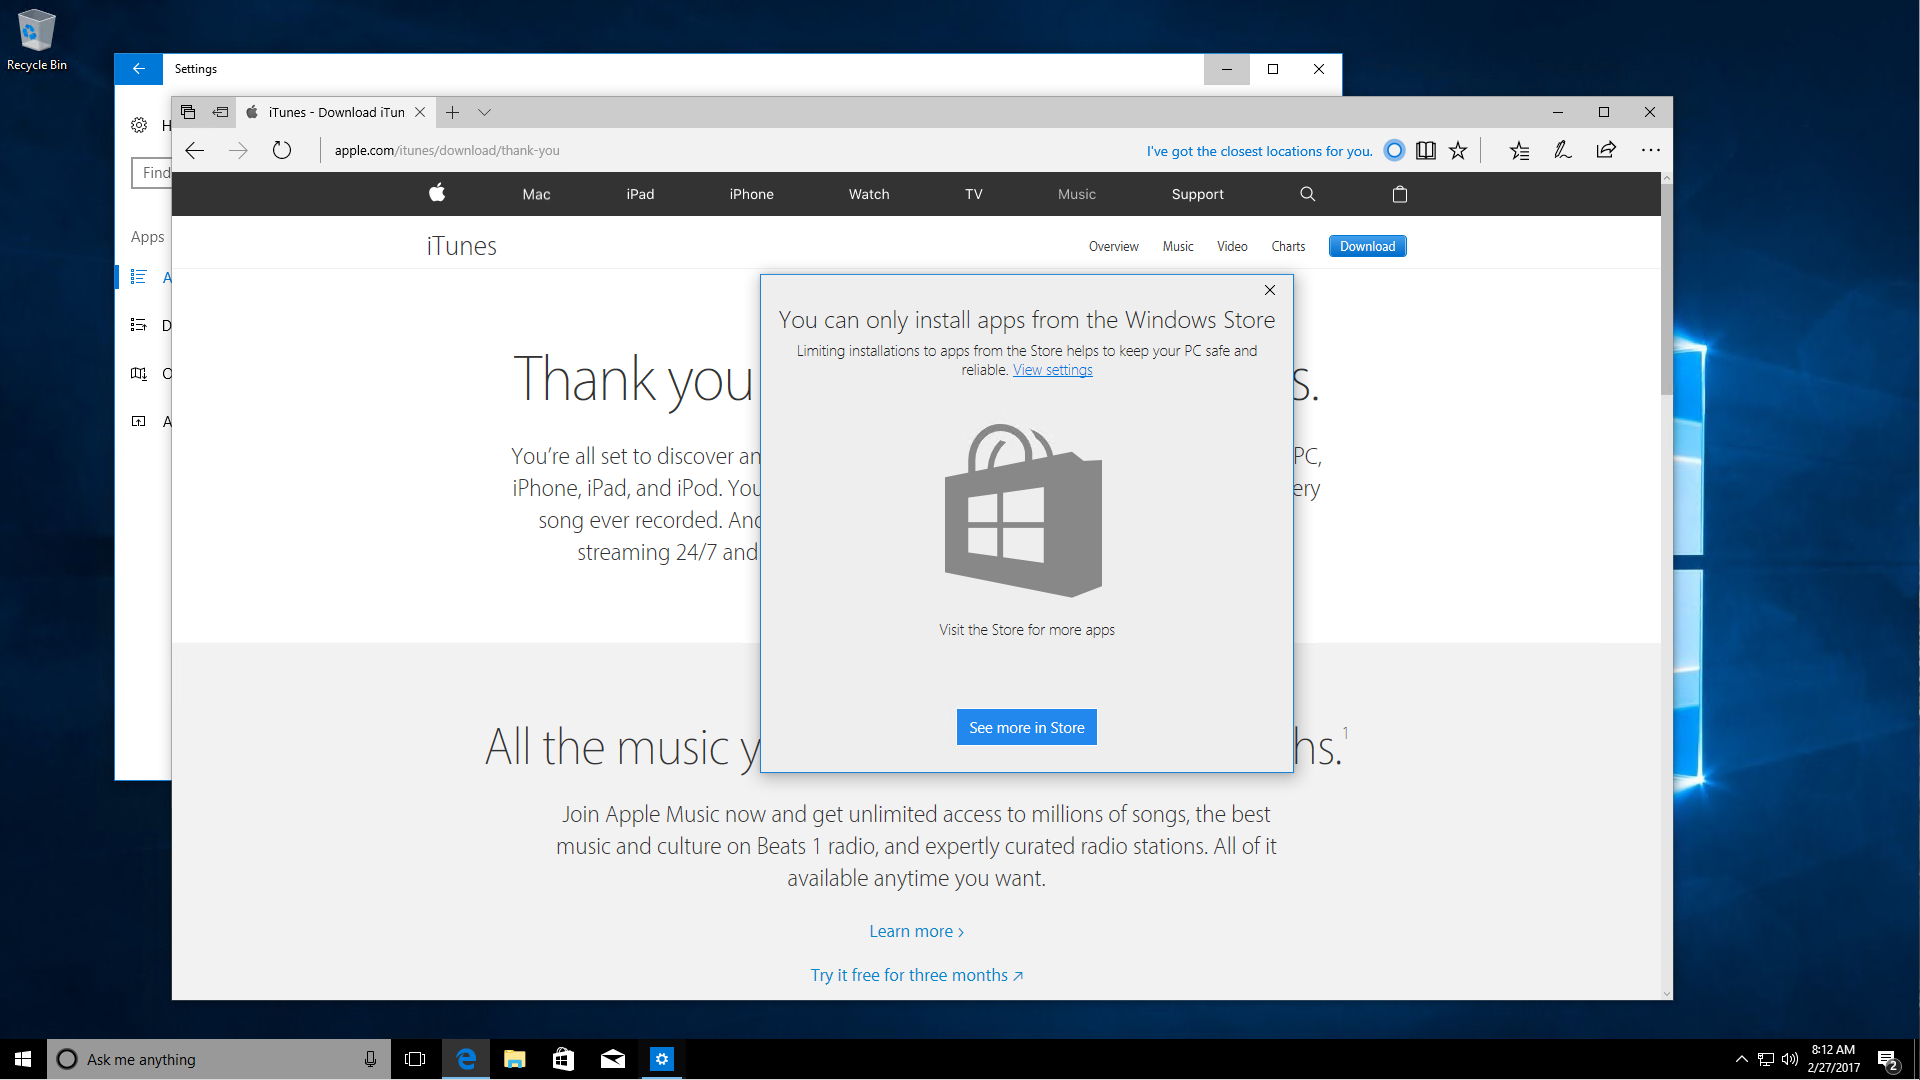1920x1080 pixels.
Task: Select Apps for websites icon in Settings
Action: [x=139, y=421]
